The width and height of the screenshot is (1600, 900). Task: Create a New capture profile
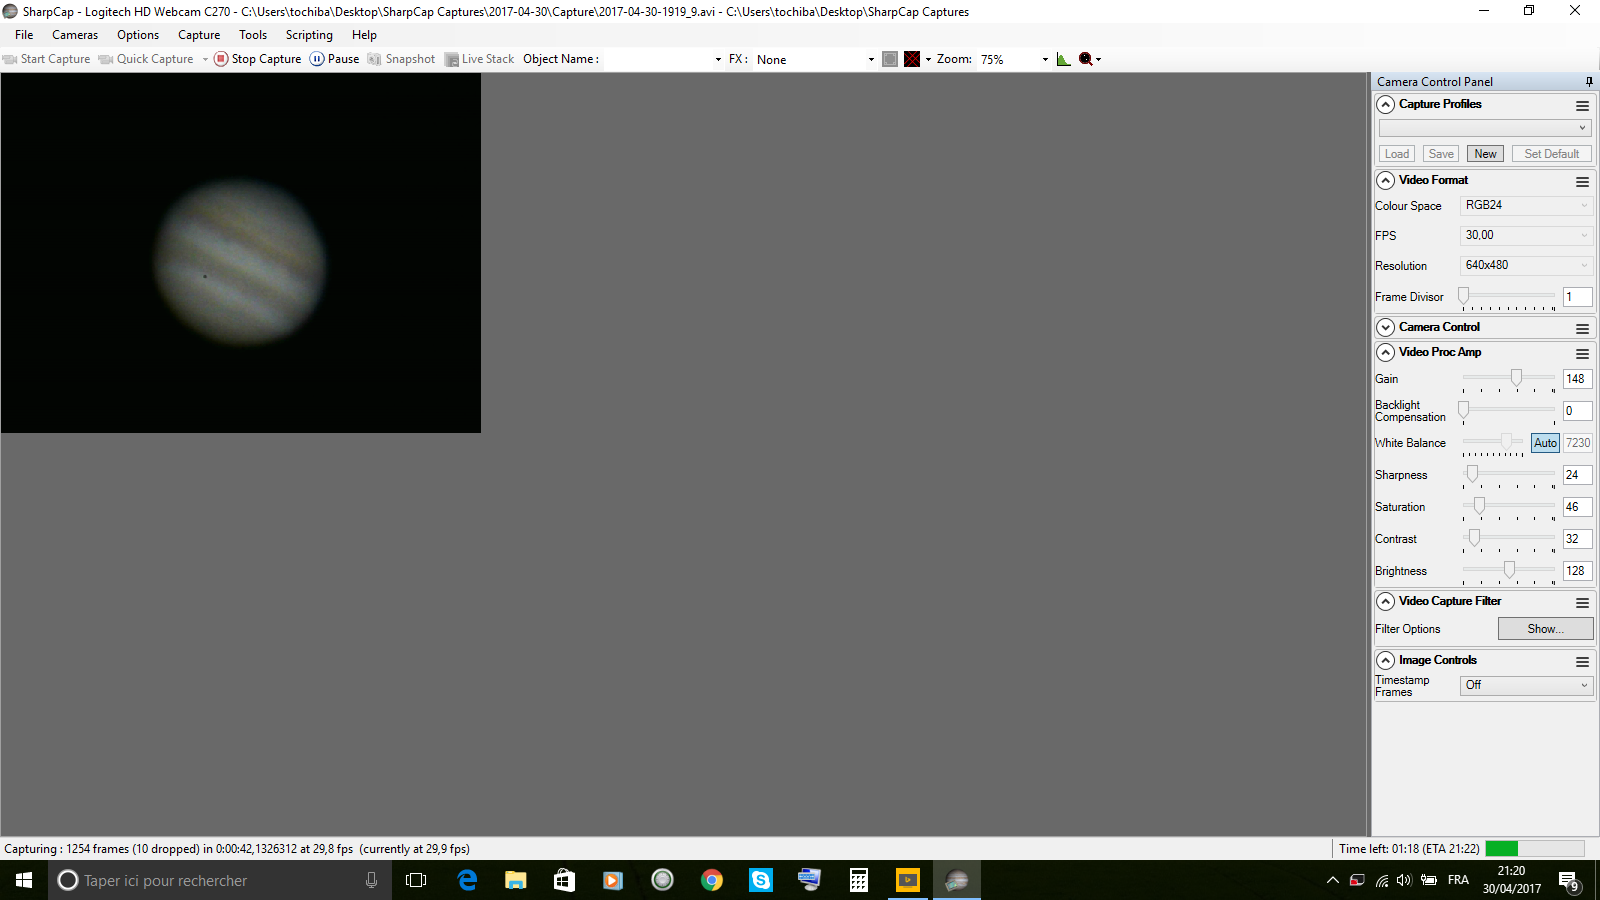tap(1485, 153)
